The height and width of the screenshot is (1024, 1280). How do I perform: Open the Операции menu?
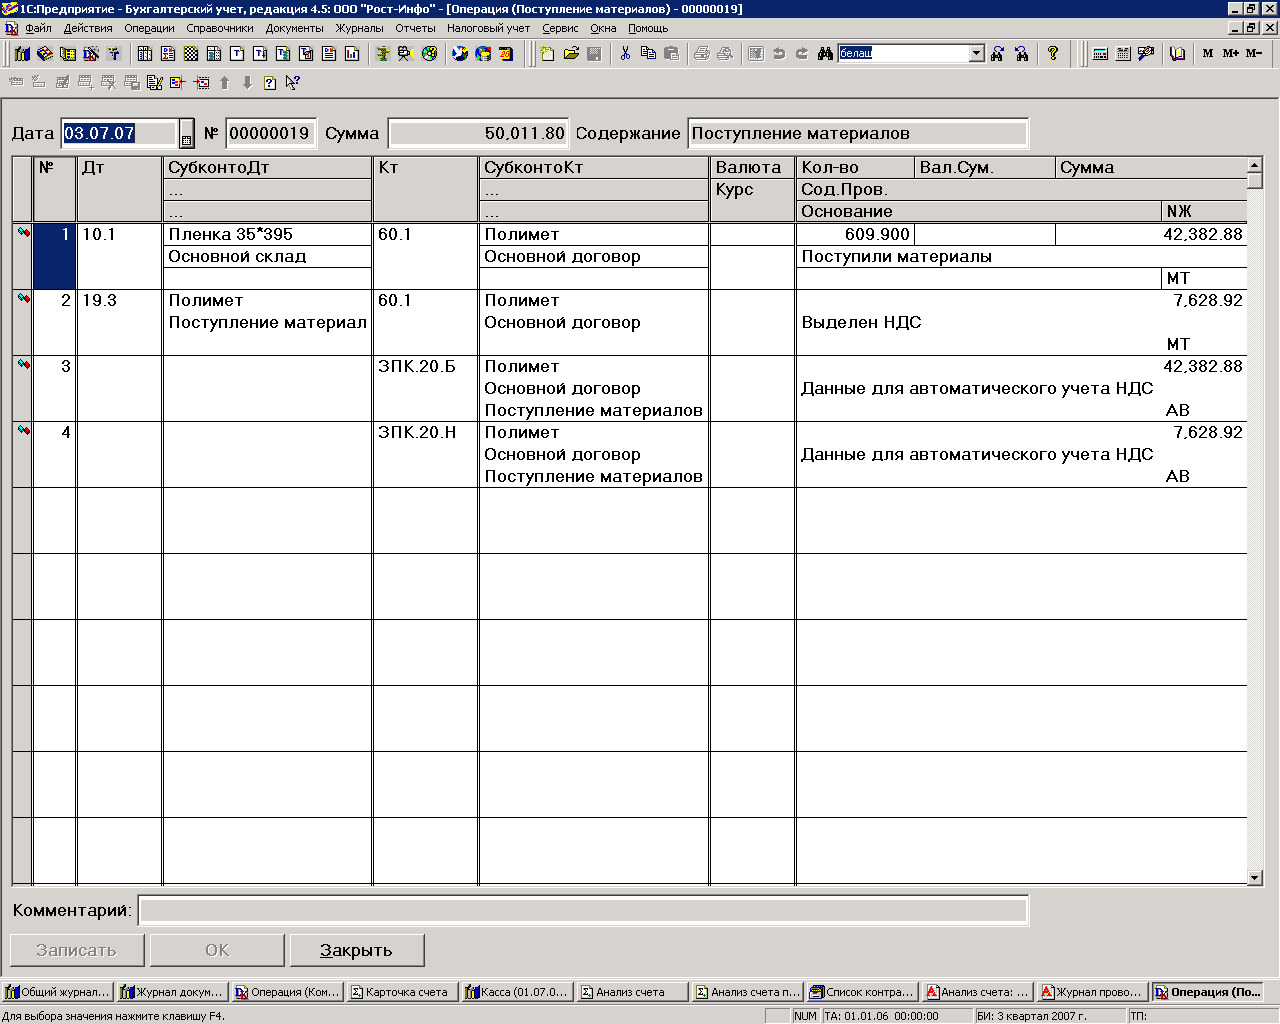(150, 28)
